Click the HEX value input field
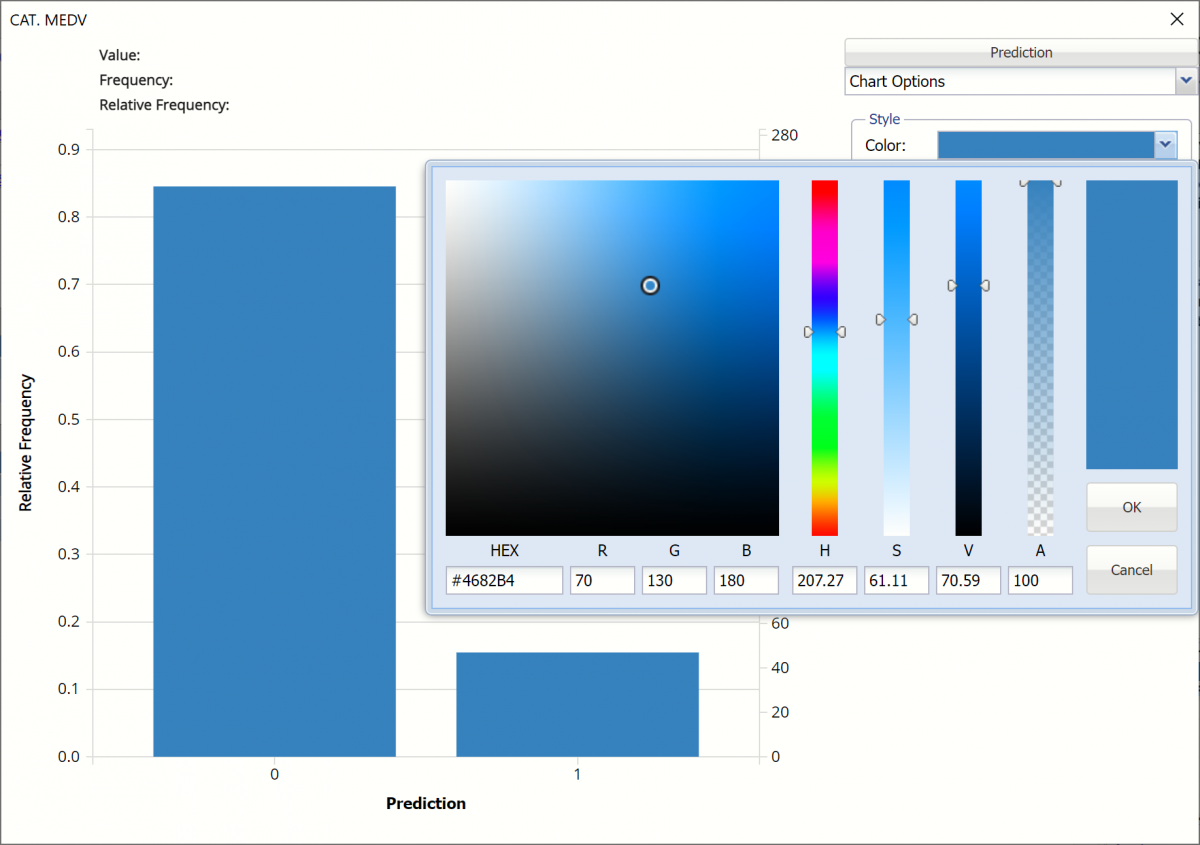This screenshot has height=845, width=1200. pyautogui.click(x=504, y=581)
